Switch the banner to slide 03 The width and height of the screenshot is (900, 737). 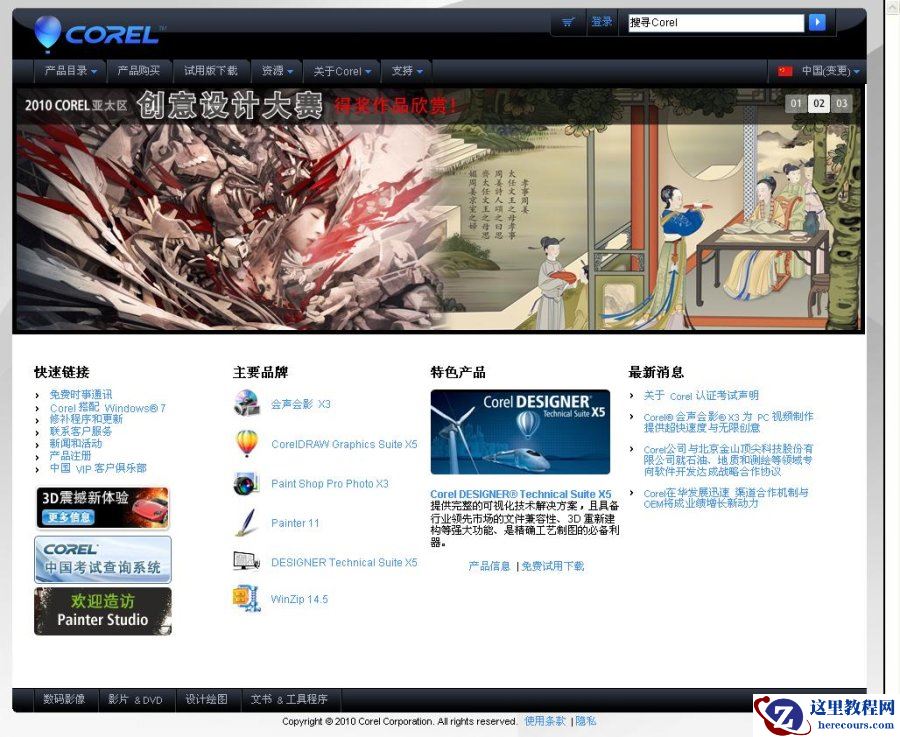(x=841, y=103)
